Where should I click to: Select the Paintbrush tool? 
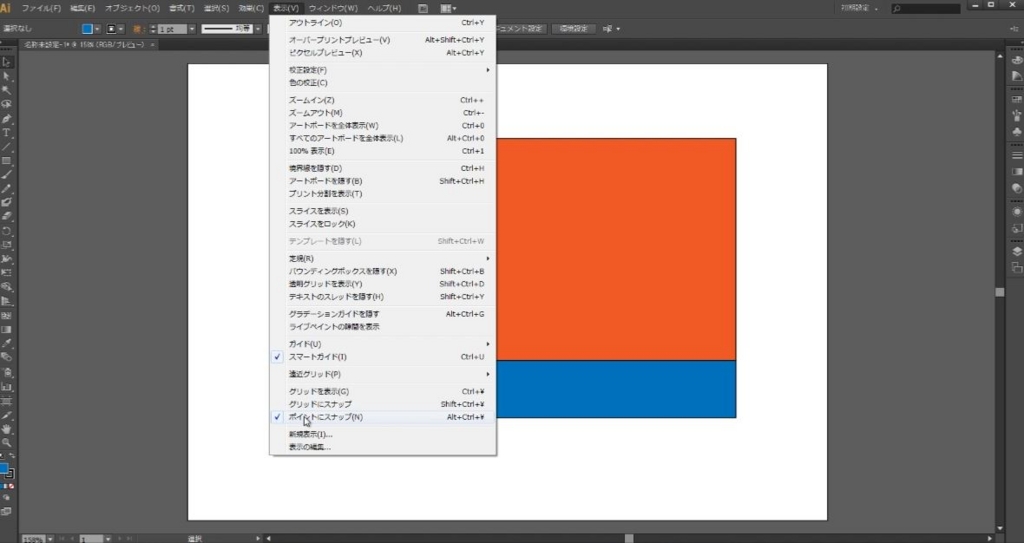pos(7,174)
